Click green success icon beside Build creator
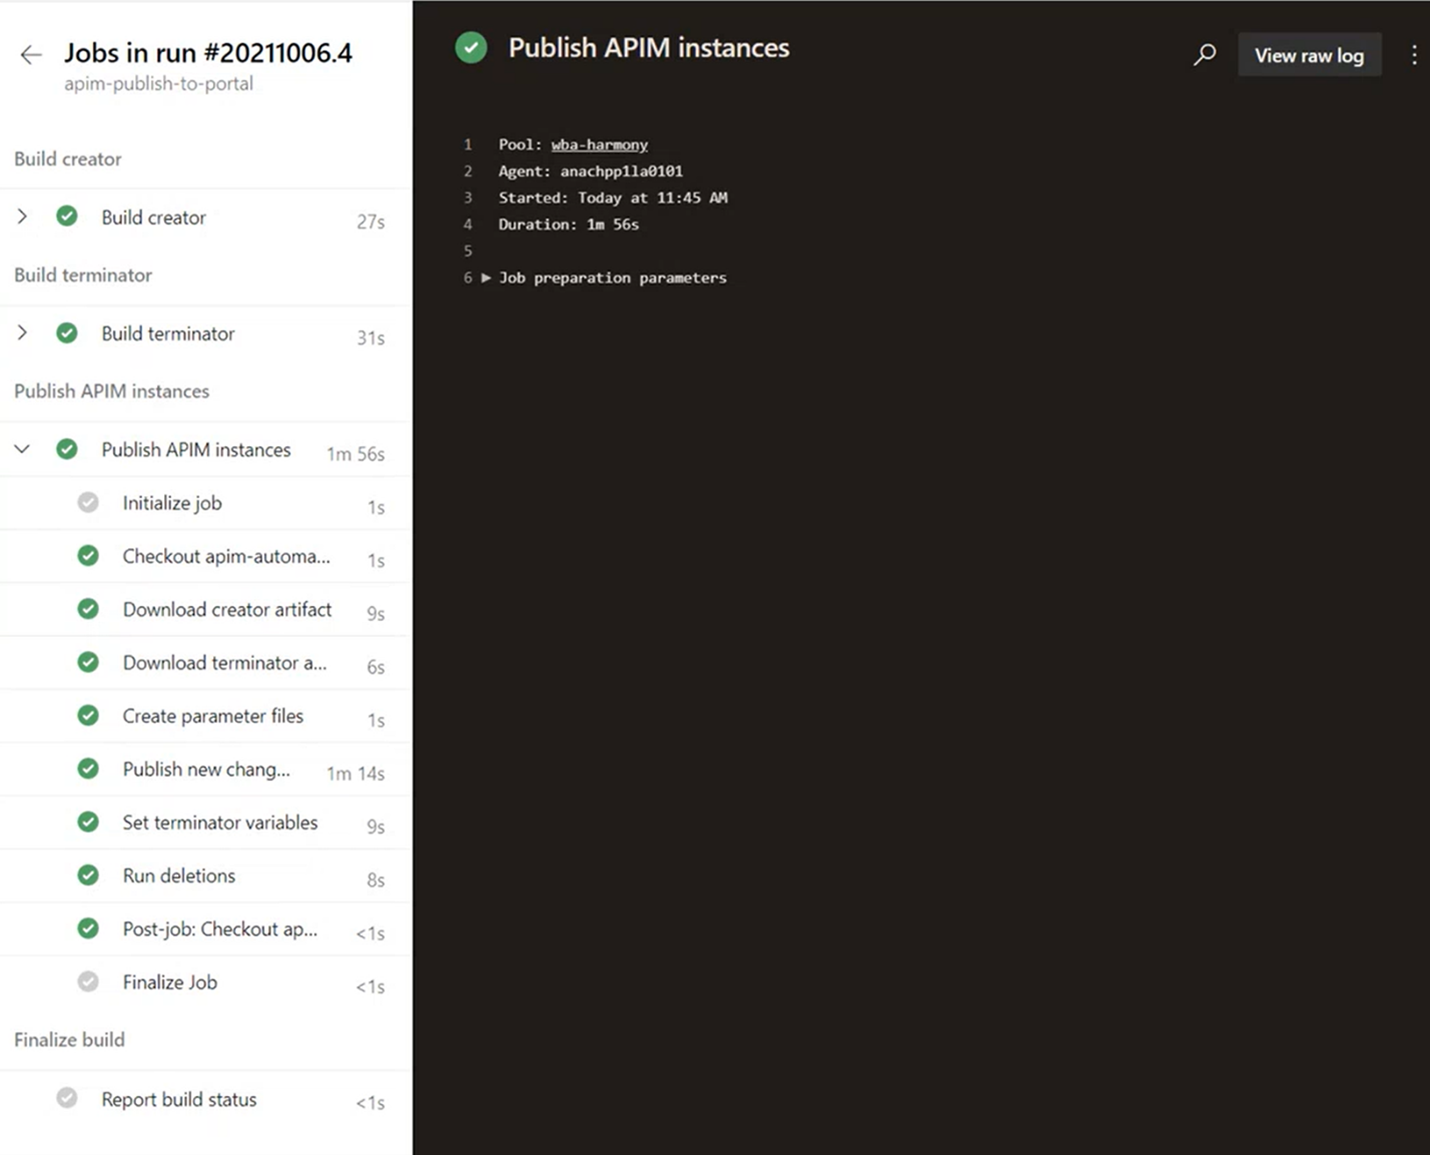 tap(67, 216)
